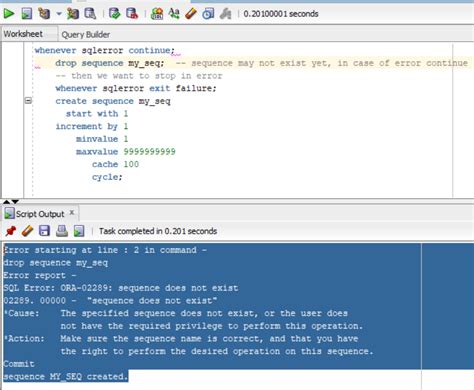Click 'Error starting at line : 2' output line
Image resolution: width=474 pixels, height=390 pixels.
(x=105, y=250)
